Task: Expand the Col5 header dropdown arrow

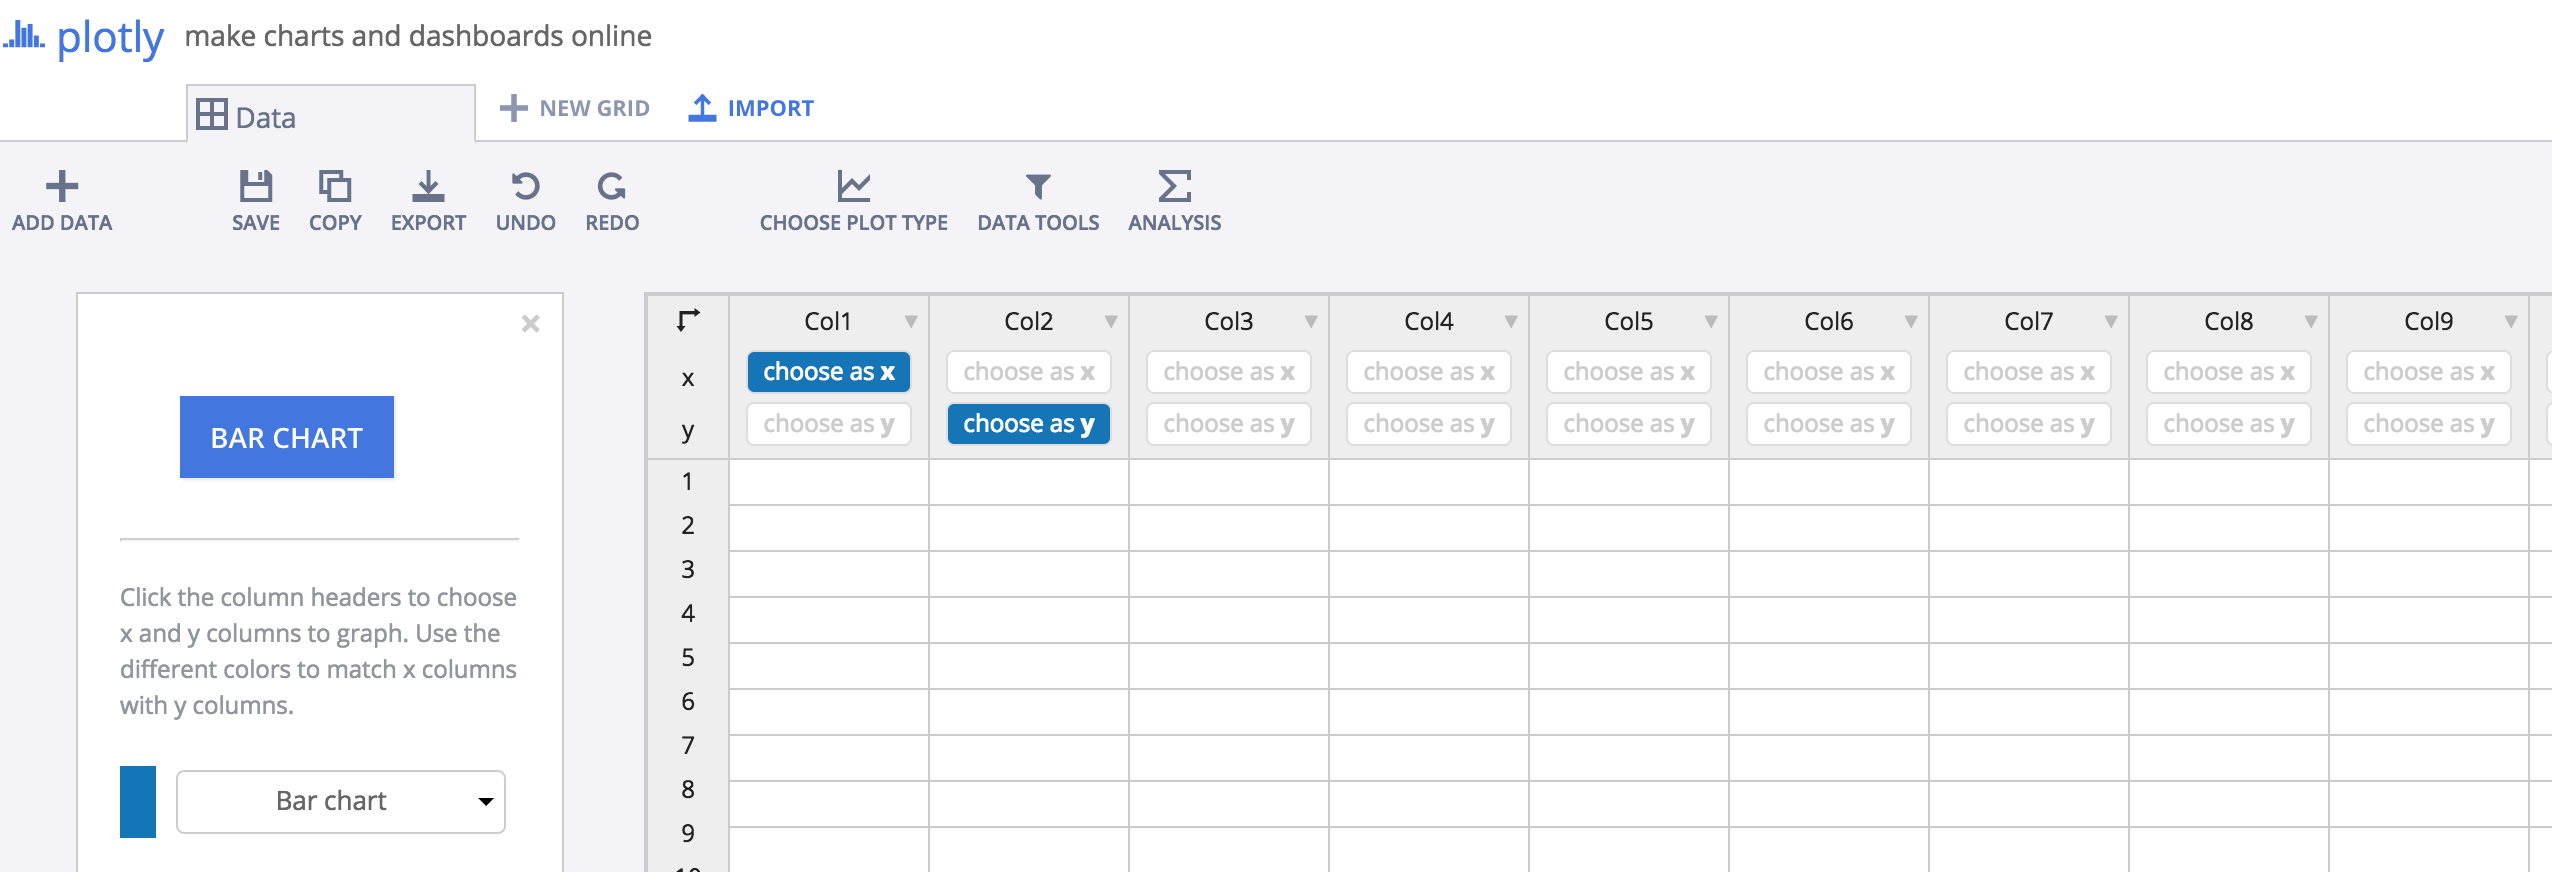Action: pyautogui.click(x=1711, y=321)
